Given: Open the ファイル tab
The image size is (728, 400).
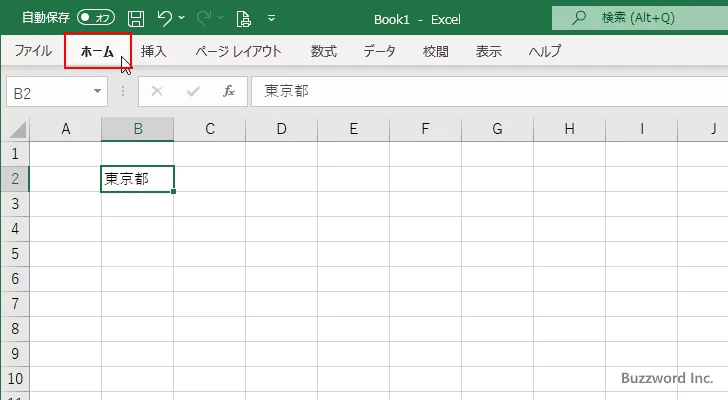Looking at the screenshot, I should coord(33,51).
